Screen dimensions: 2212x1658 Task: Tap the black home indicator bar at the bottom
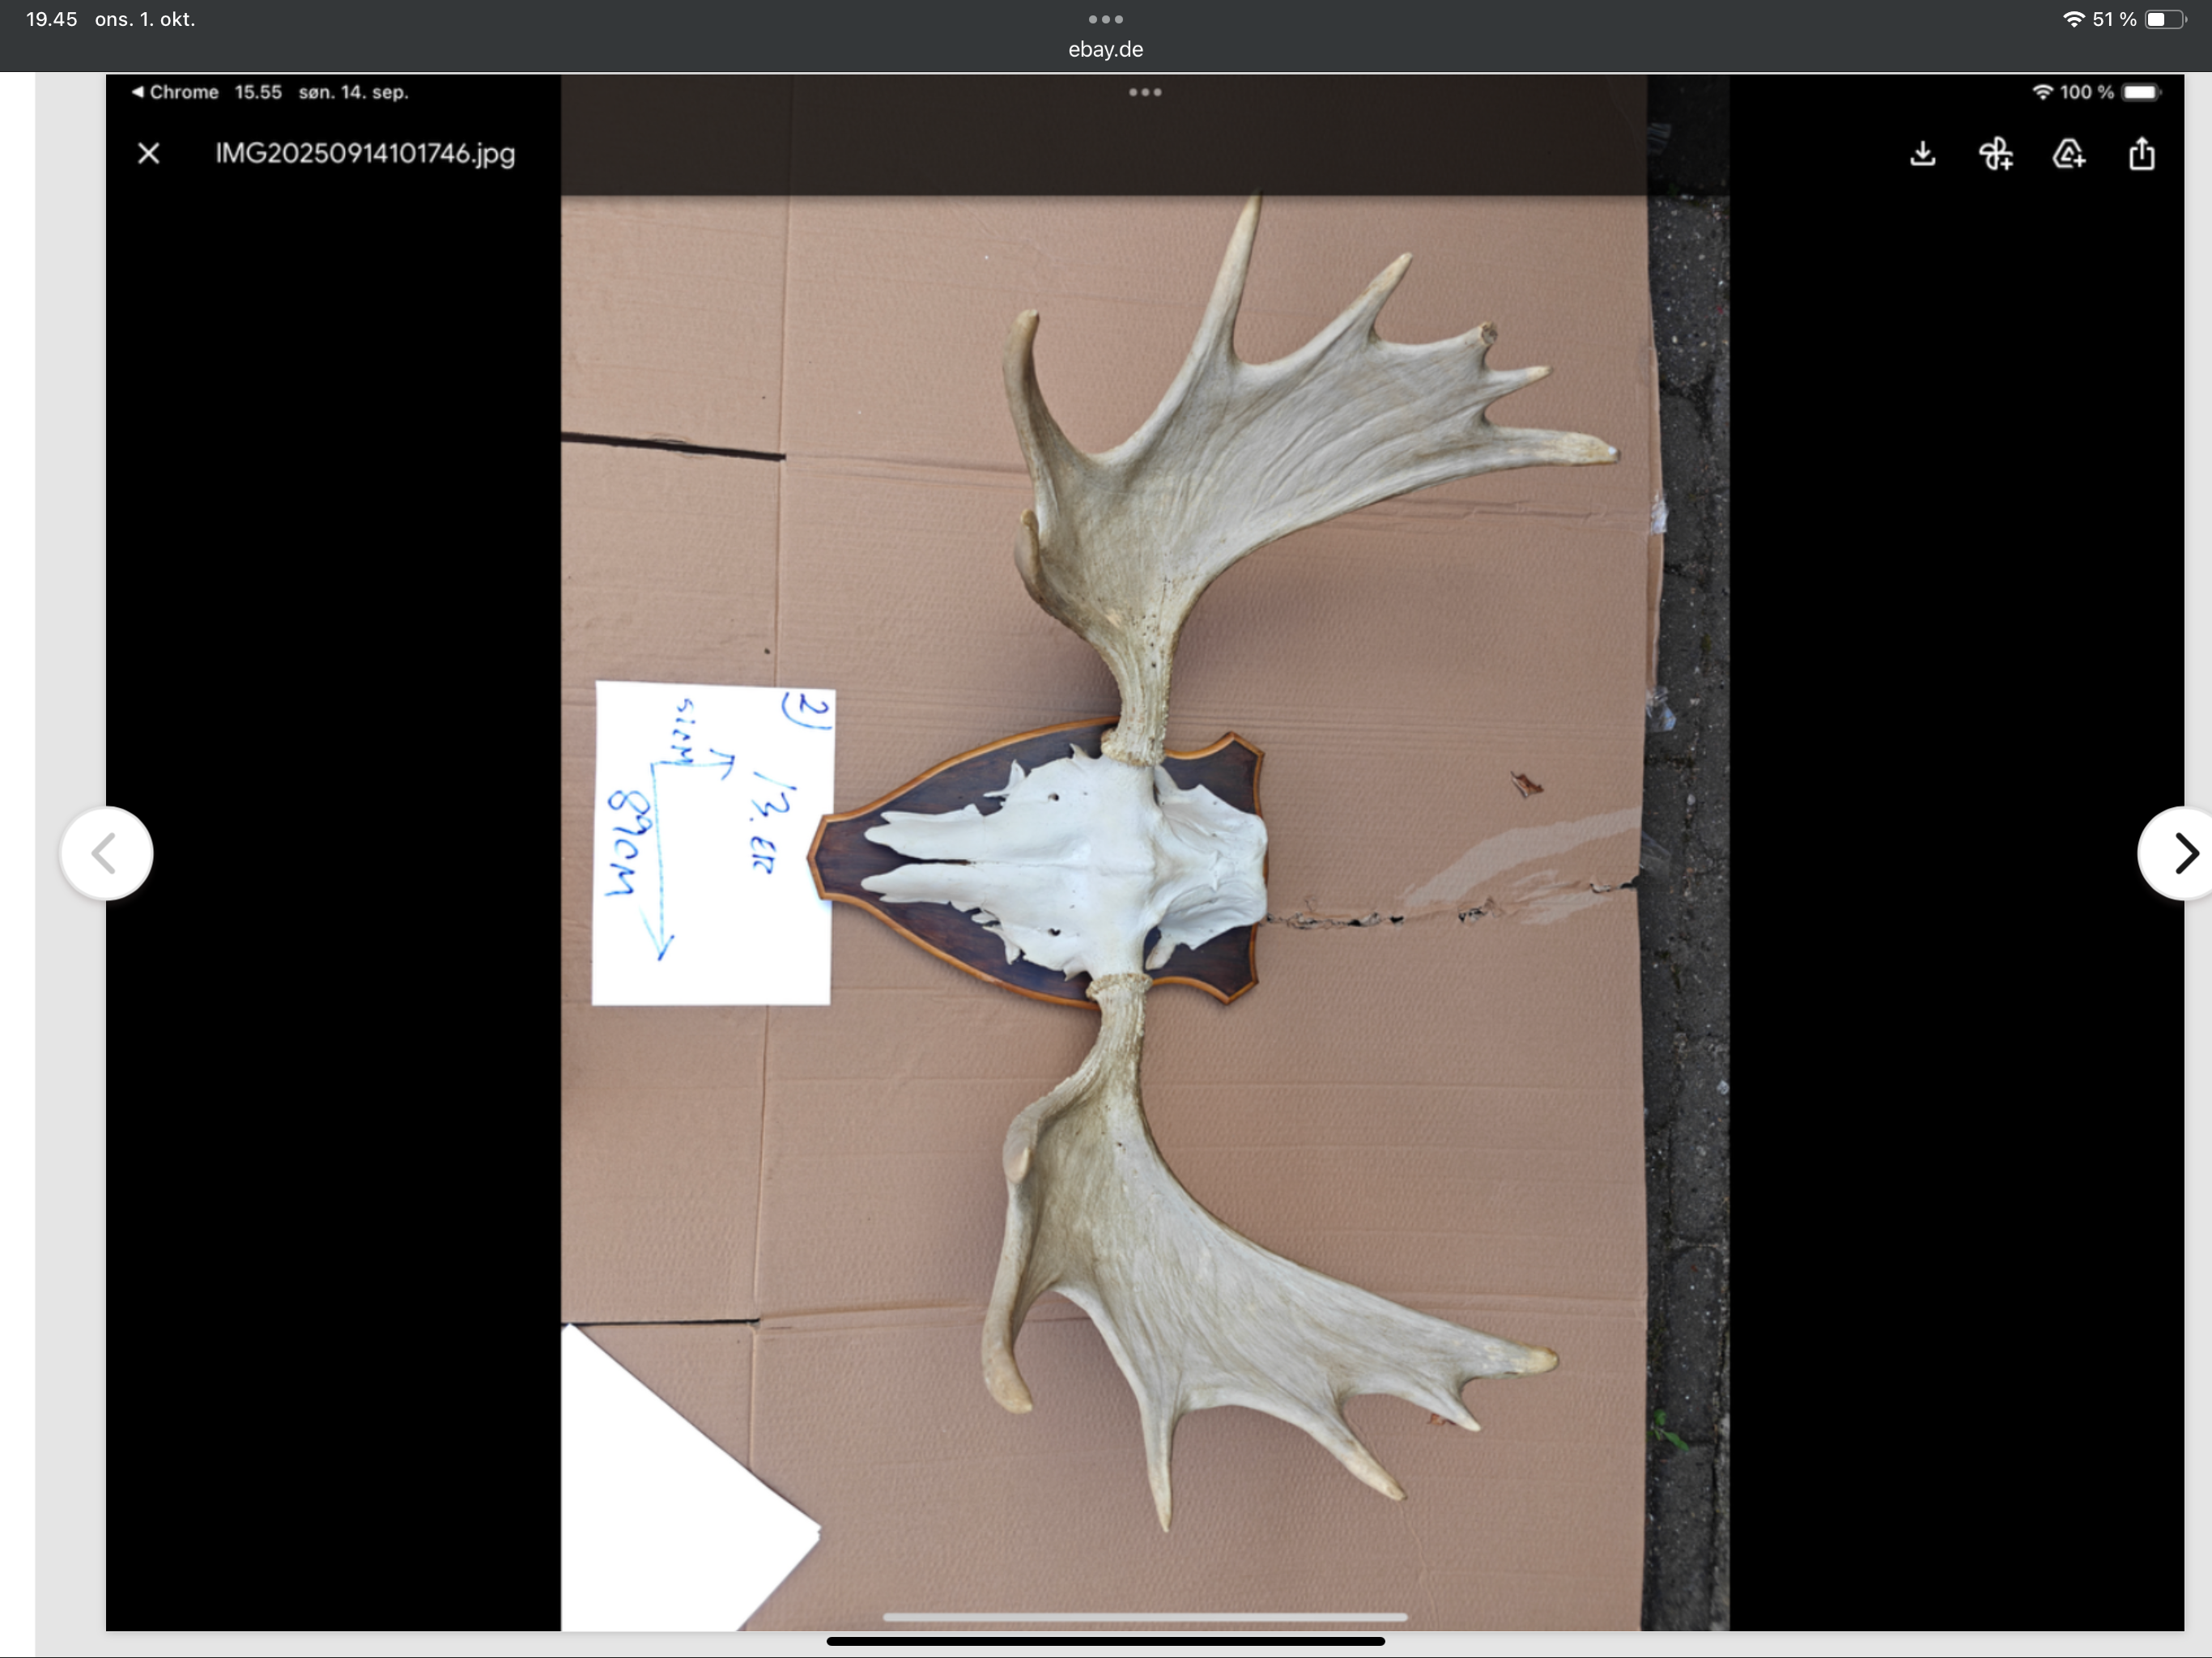(x=1105, y=1641)
